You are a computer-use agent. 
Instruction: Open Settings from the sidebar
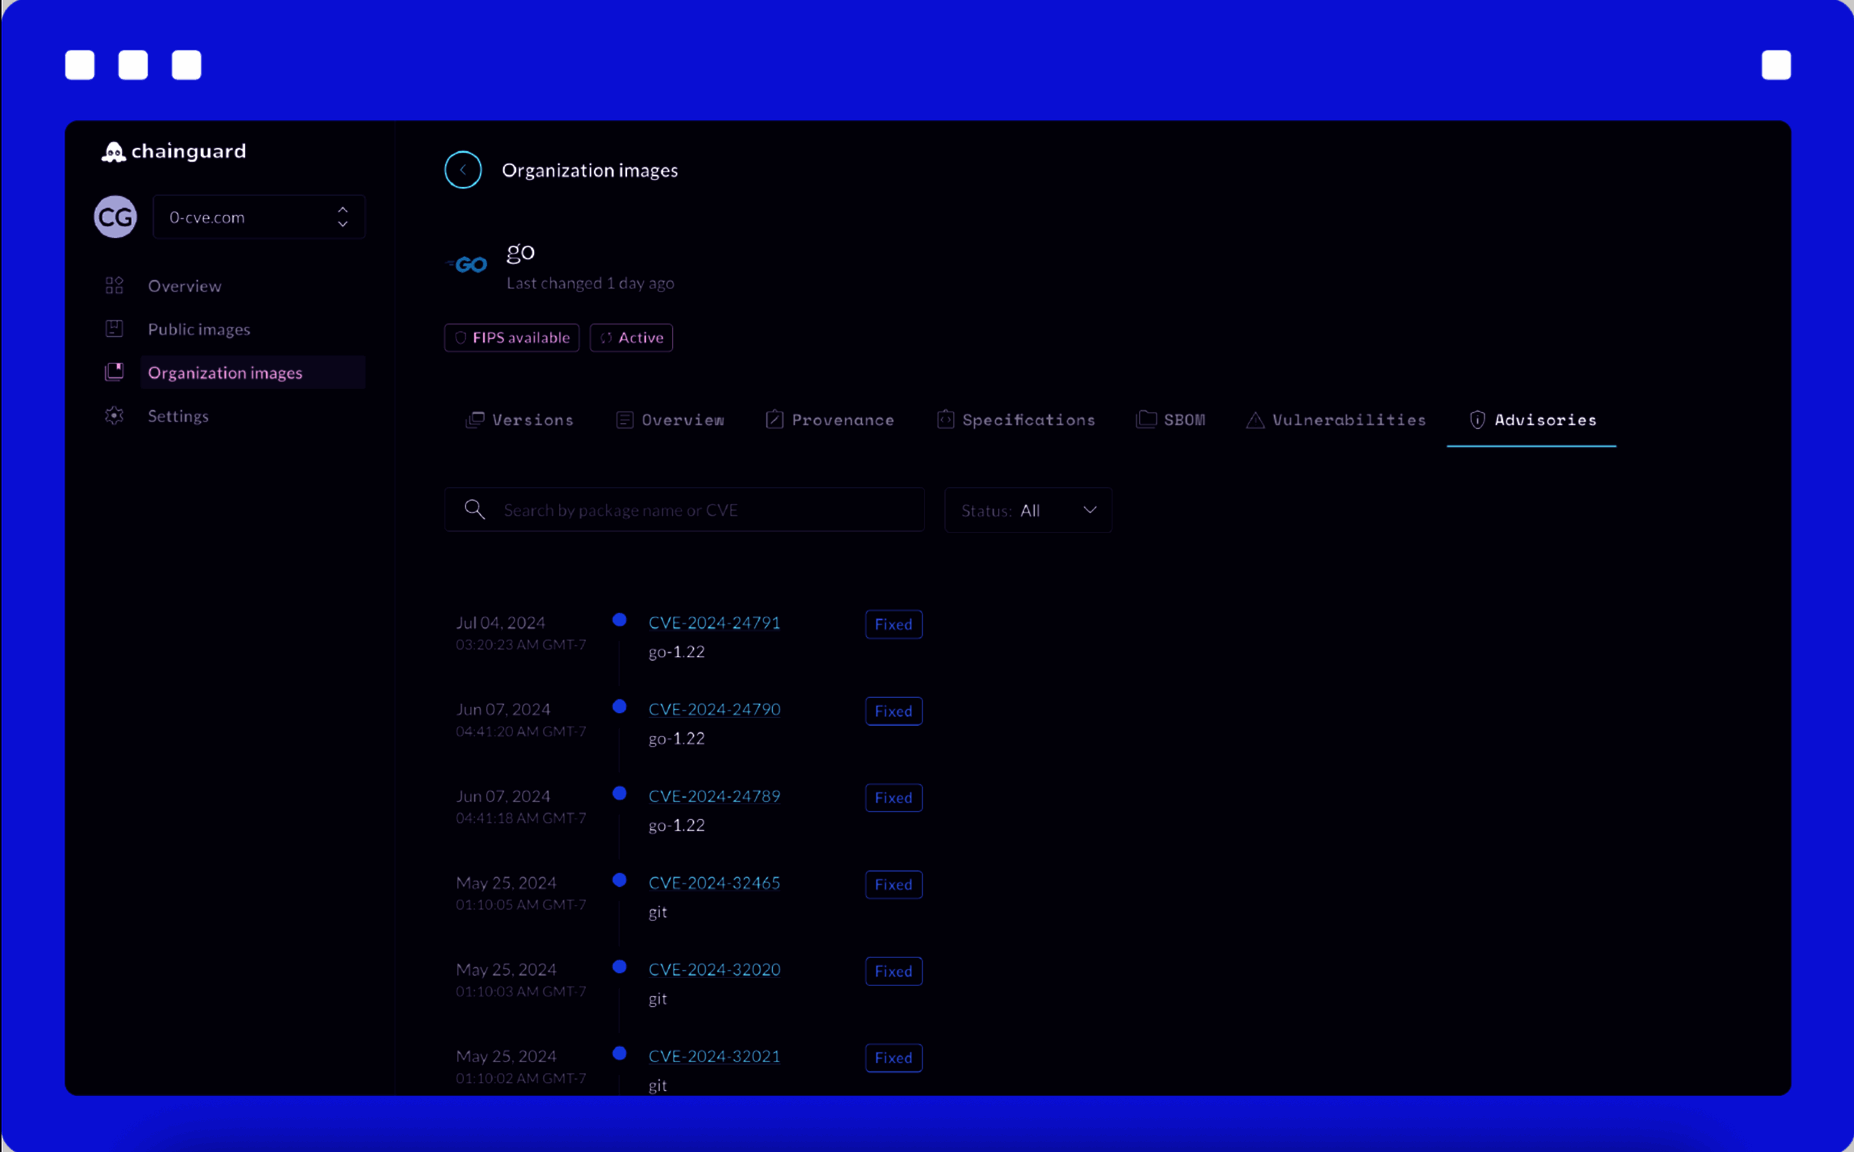[178, 415]
